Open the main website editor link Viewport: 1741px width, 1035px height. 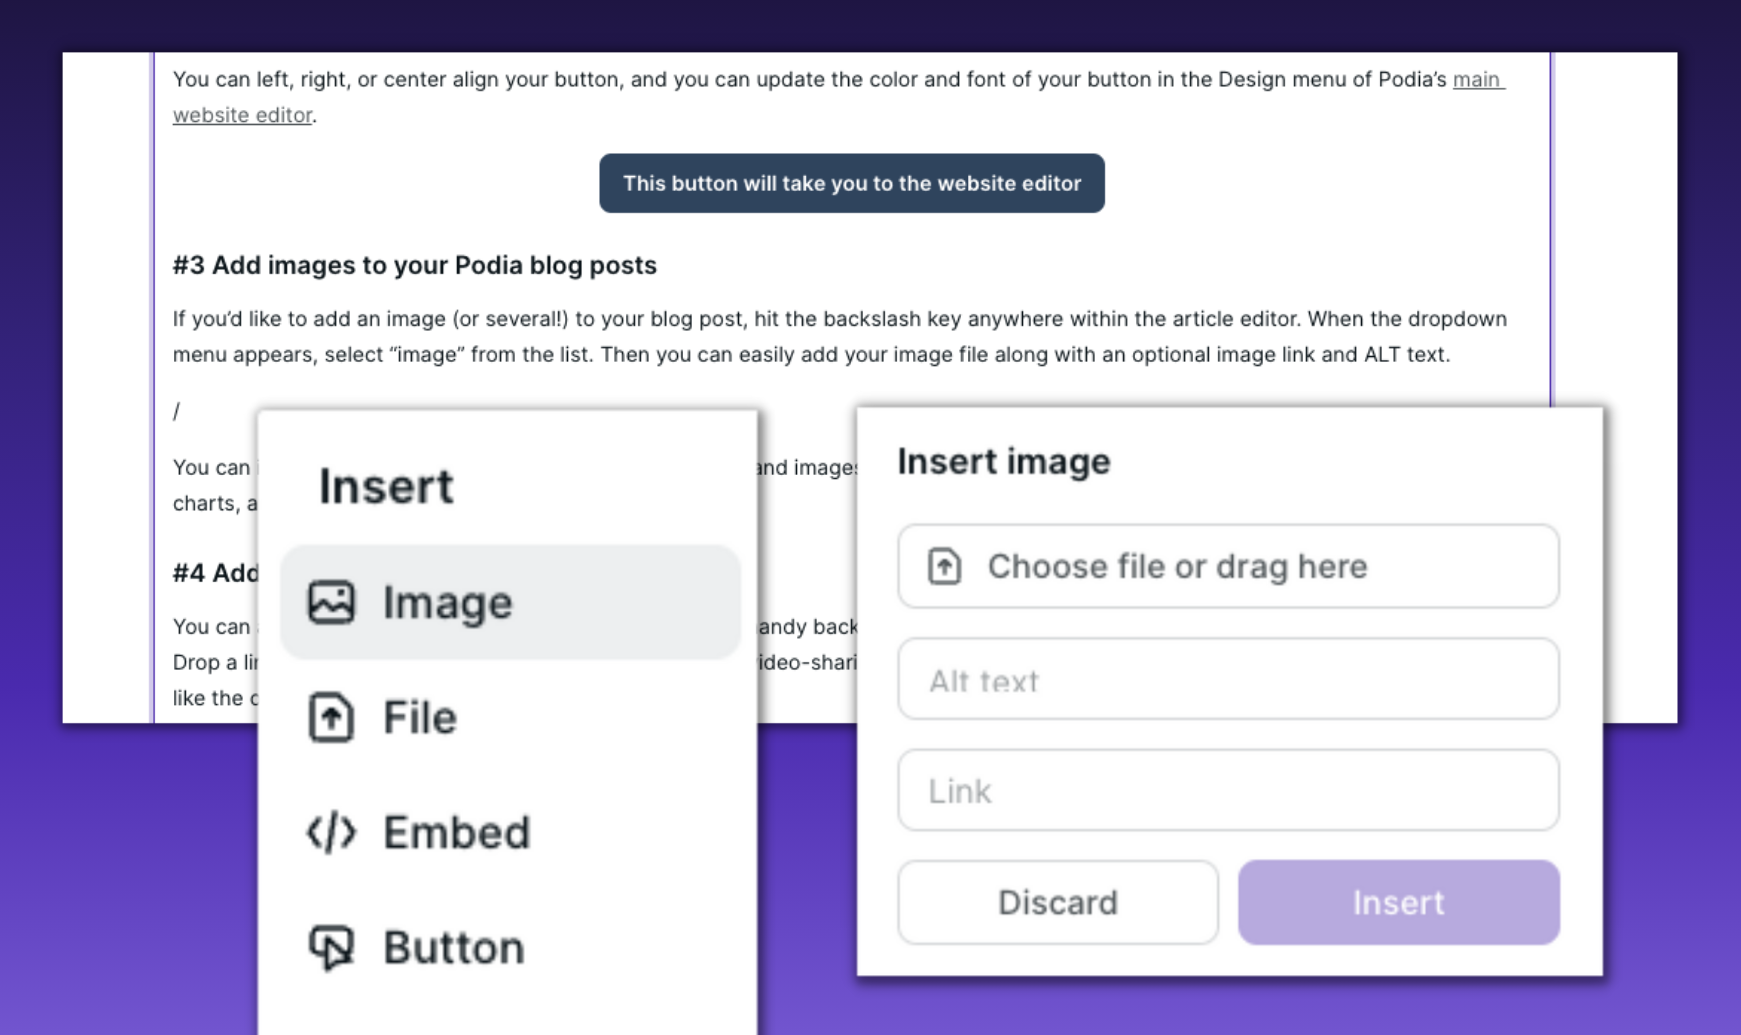coord(1476,81)
